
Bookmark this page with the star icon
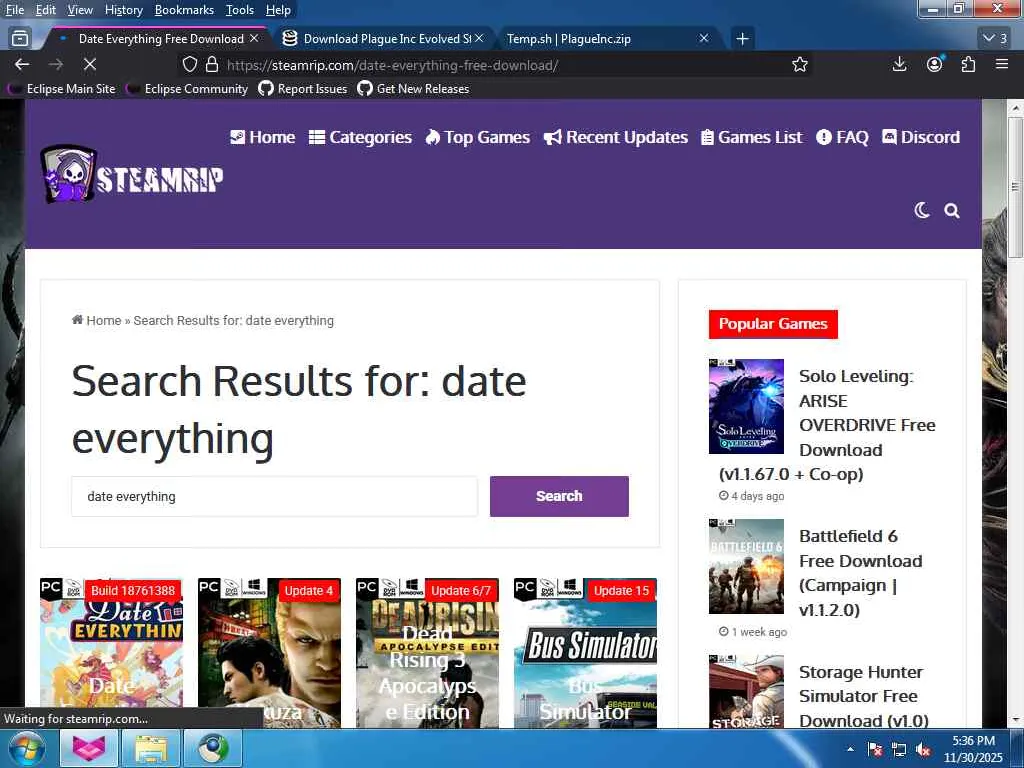click(x=799, y=65)
